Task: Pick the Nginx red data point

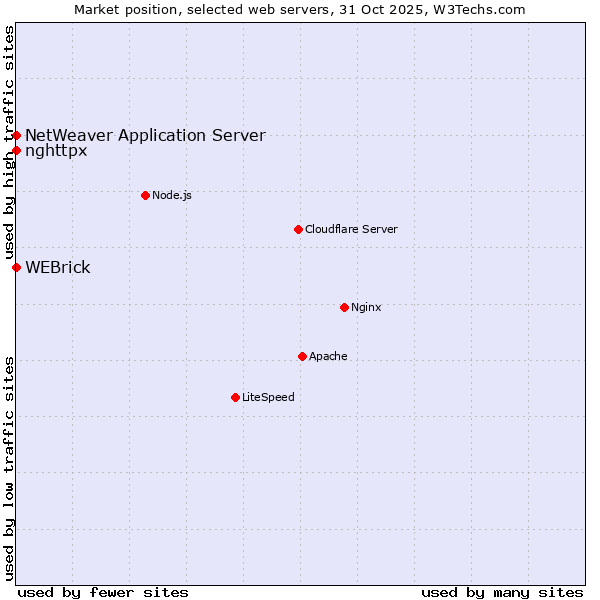Action: point(344,307)
